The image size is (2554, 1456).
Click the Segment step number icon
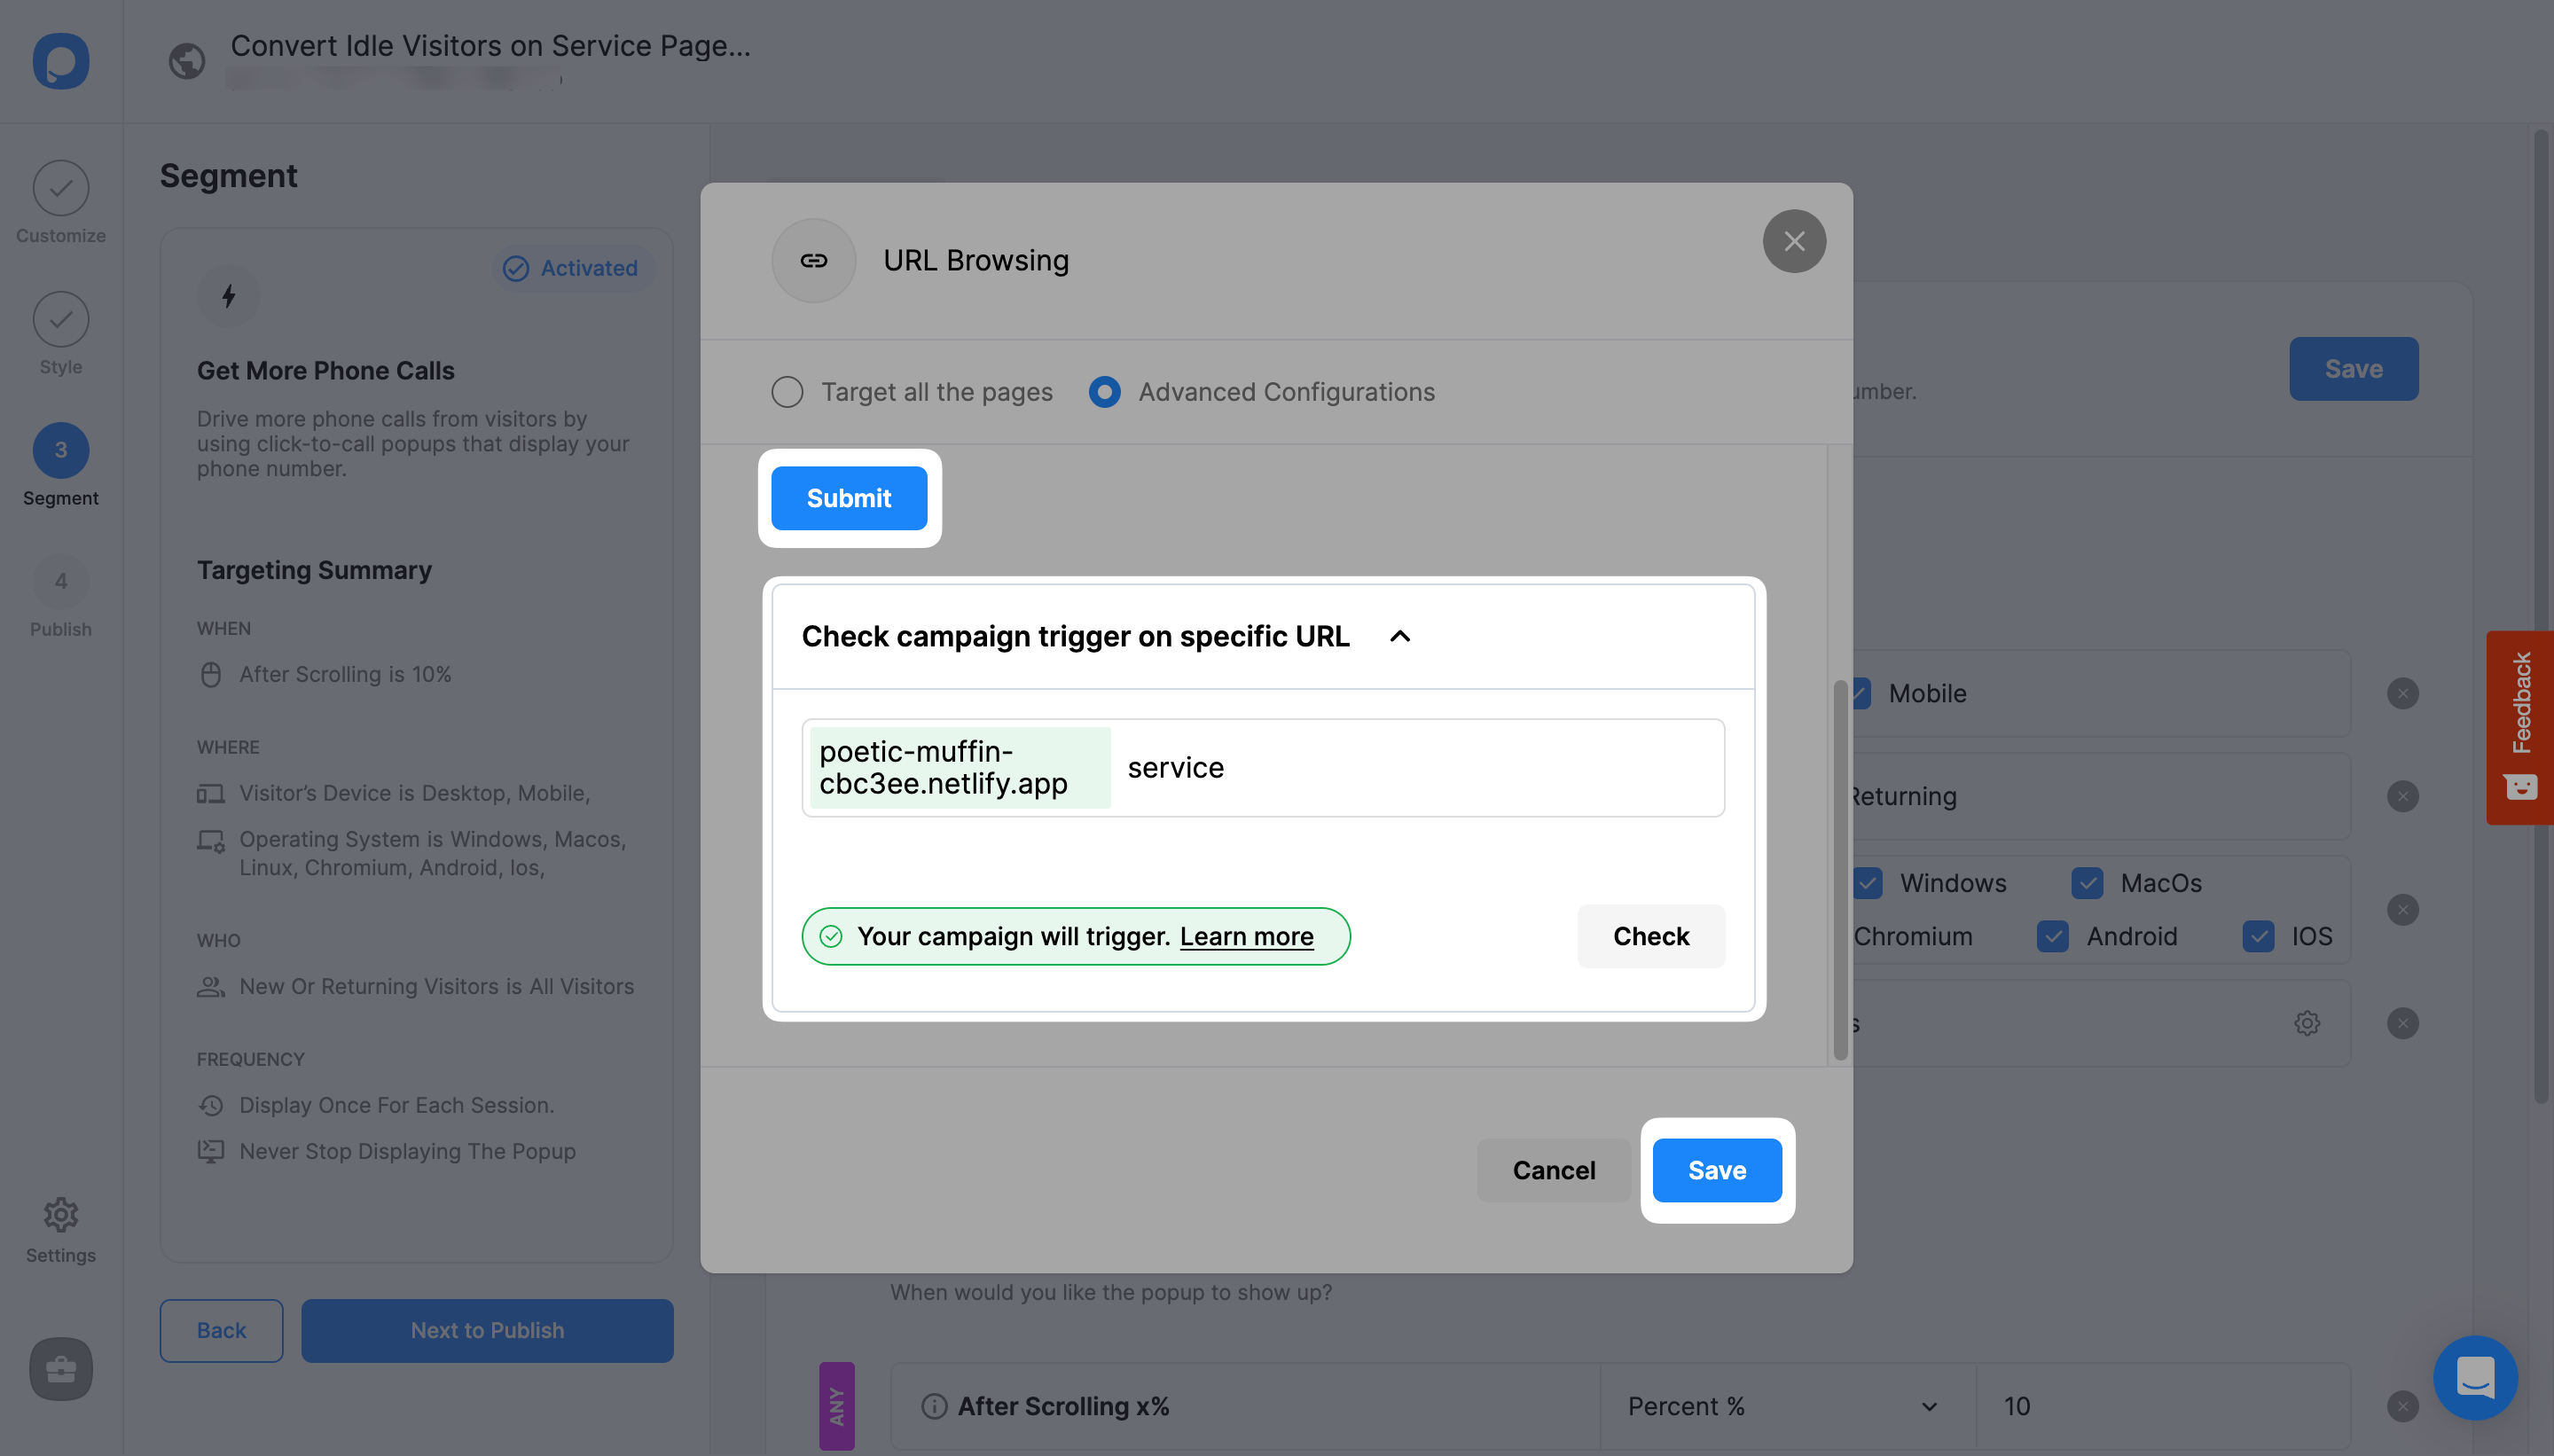[x=59, y=449]
